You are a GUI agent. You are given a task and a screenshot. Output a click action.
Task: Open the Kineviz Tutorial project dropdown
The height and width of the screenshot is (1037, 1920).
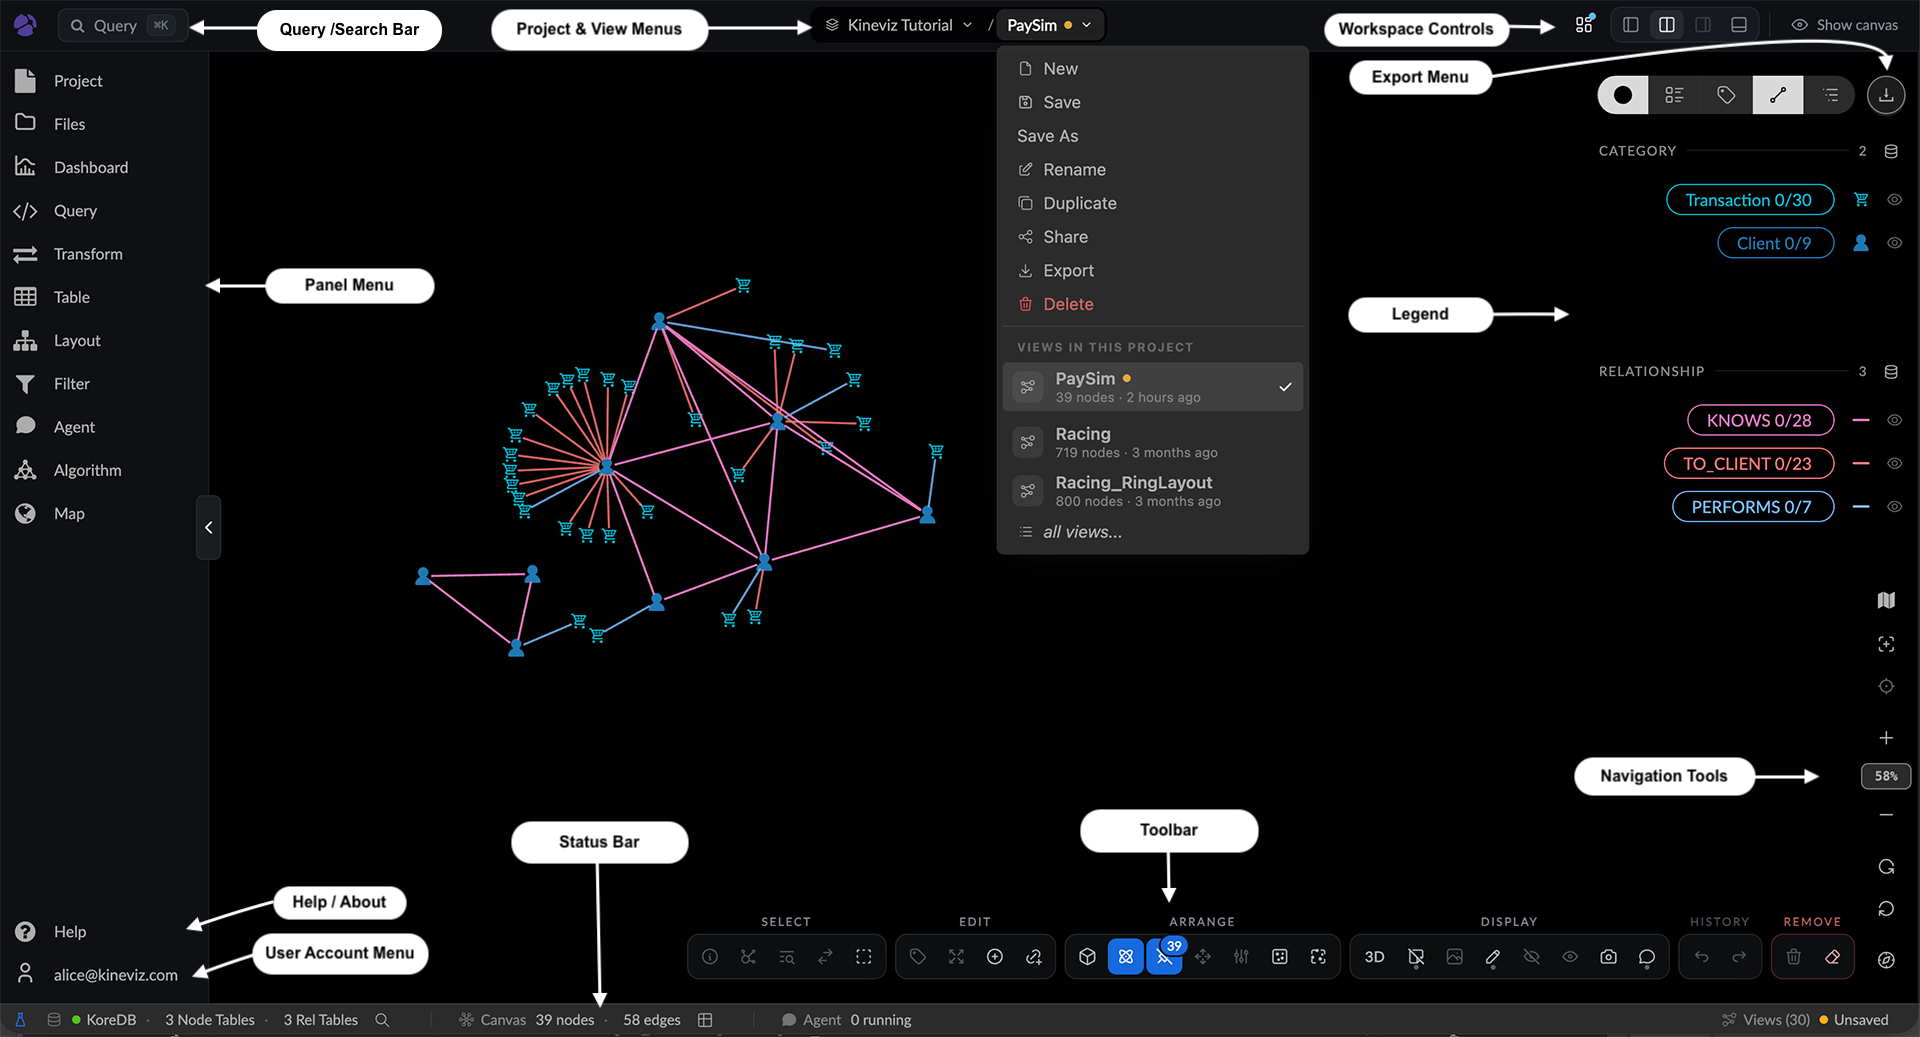pyautogui.click(x=898, y=25)
